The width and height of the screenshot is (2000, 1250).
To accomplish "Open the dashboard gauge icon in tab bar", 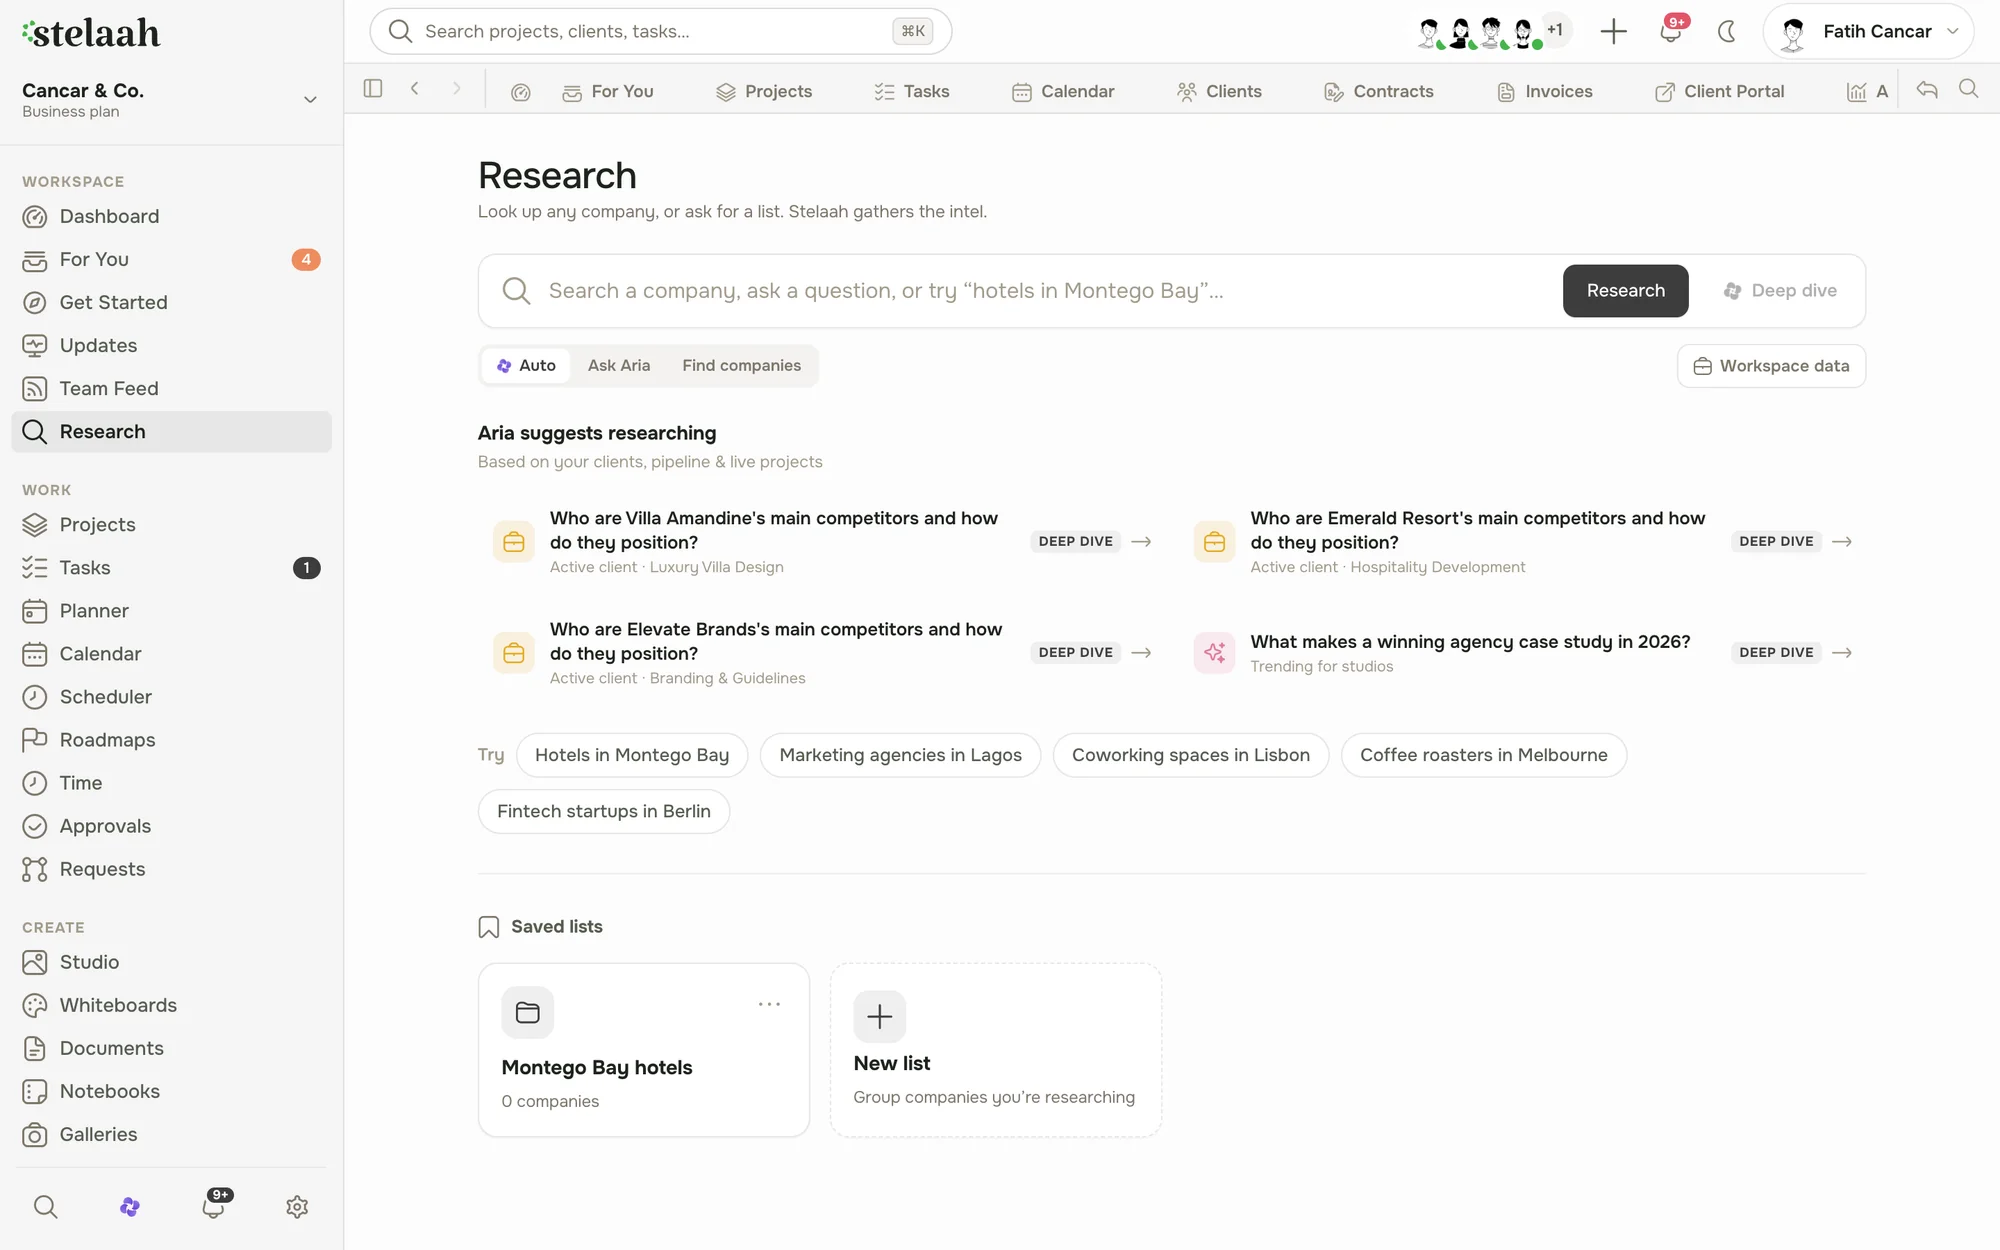I will pyautogui.click(x=520, y=92).
